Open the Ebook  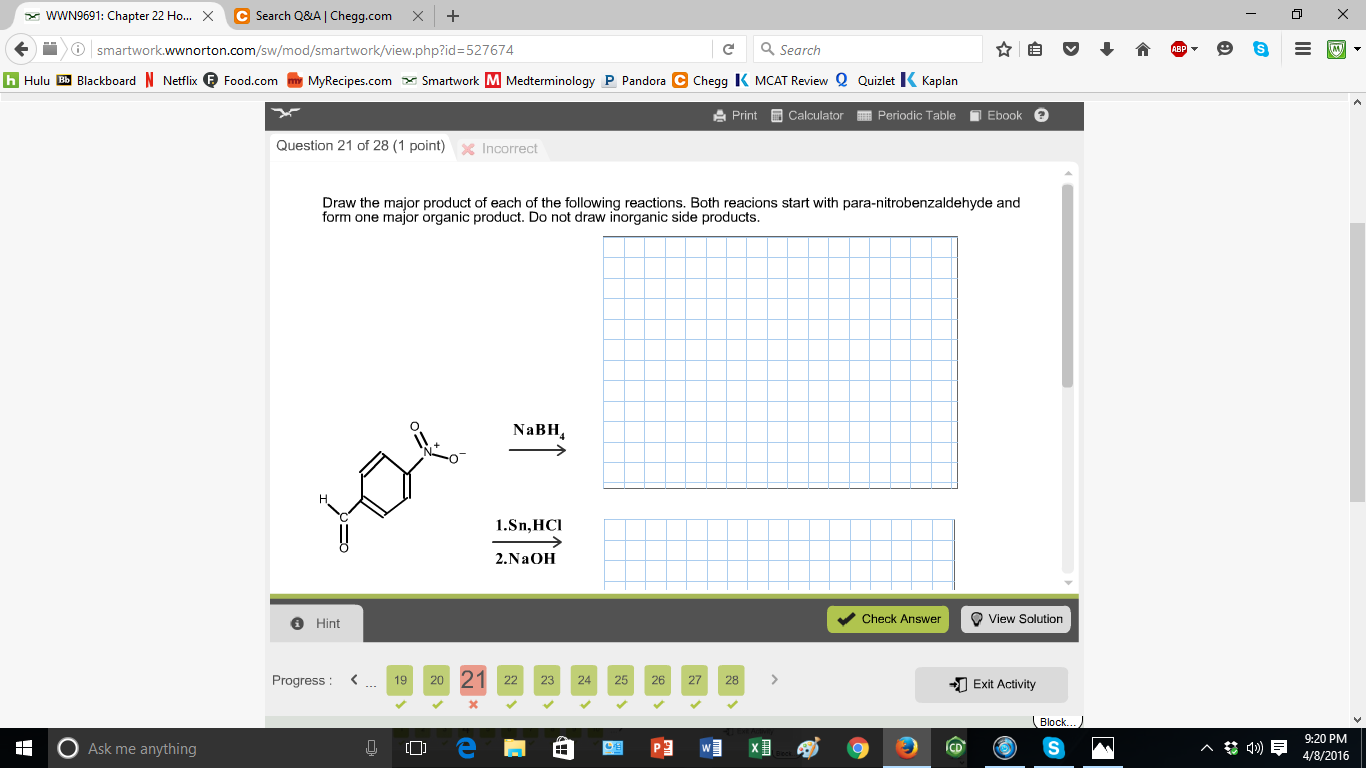996,115
